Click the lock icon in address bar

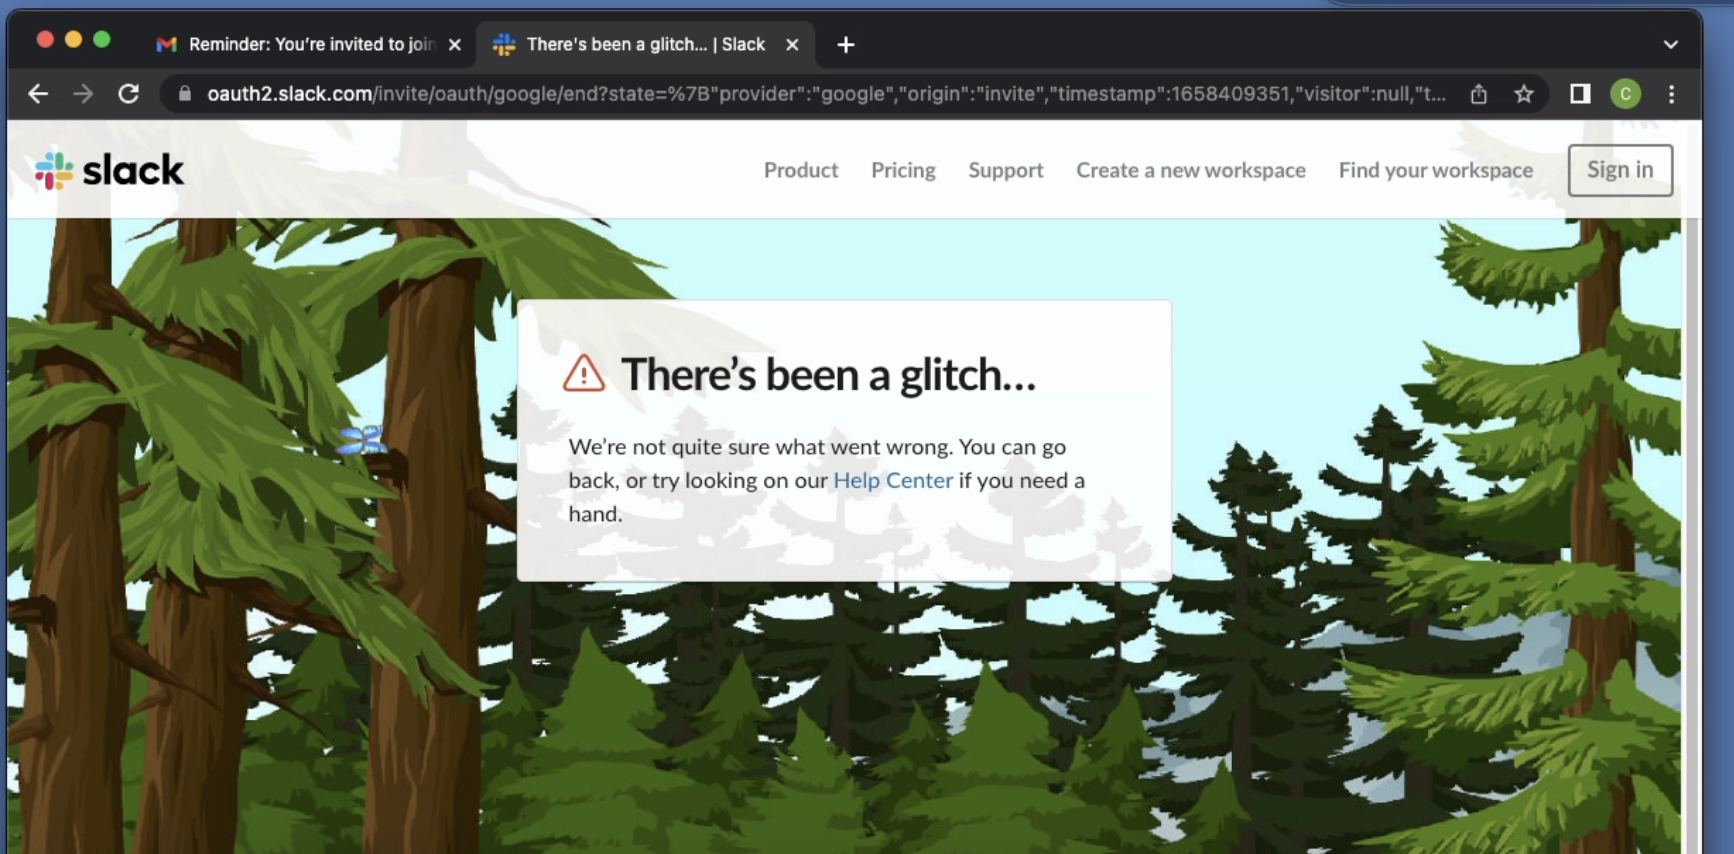point(184,94)
